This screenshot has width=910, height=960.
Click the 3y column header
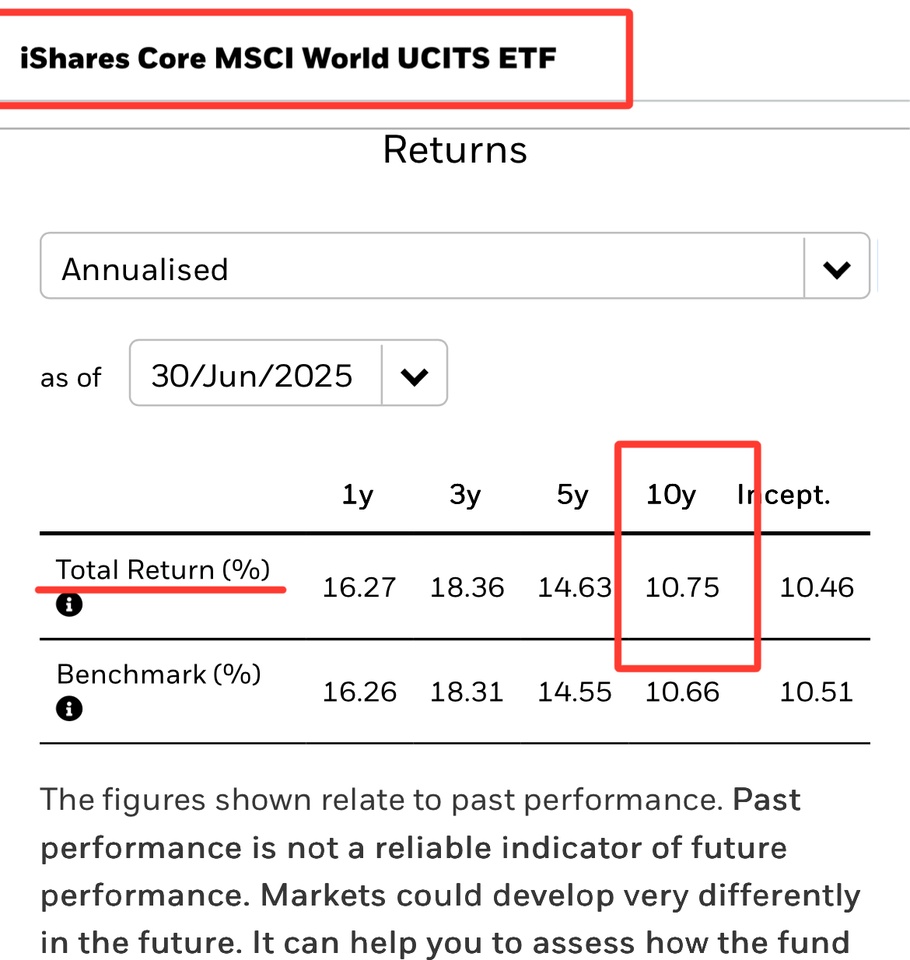click(x=465, y=495)
